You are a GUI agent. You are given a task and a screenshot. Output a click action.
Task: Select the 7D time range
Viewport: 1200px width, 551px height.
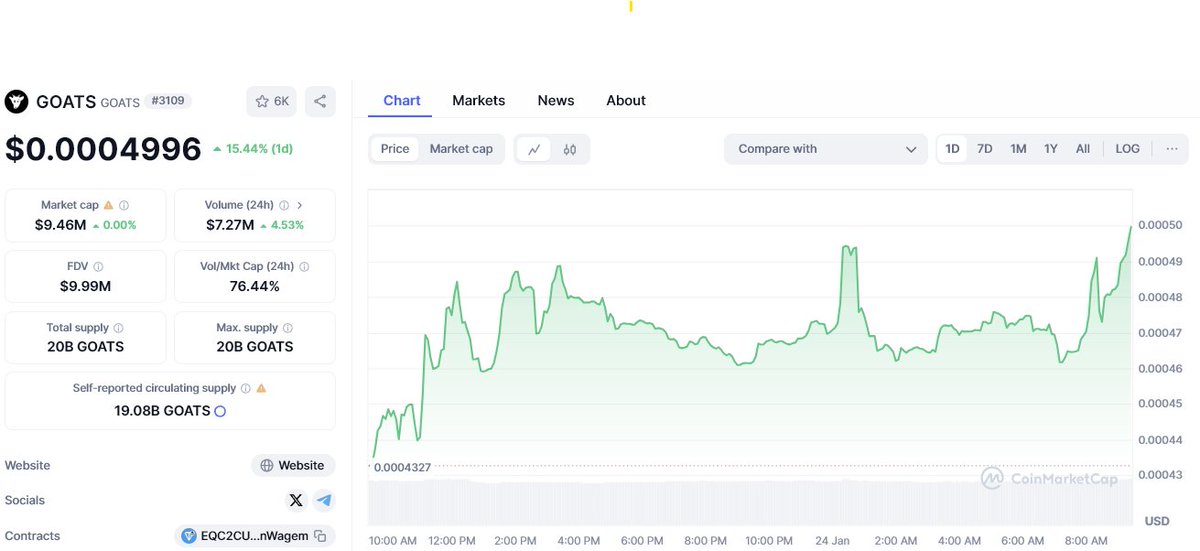985,149
